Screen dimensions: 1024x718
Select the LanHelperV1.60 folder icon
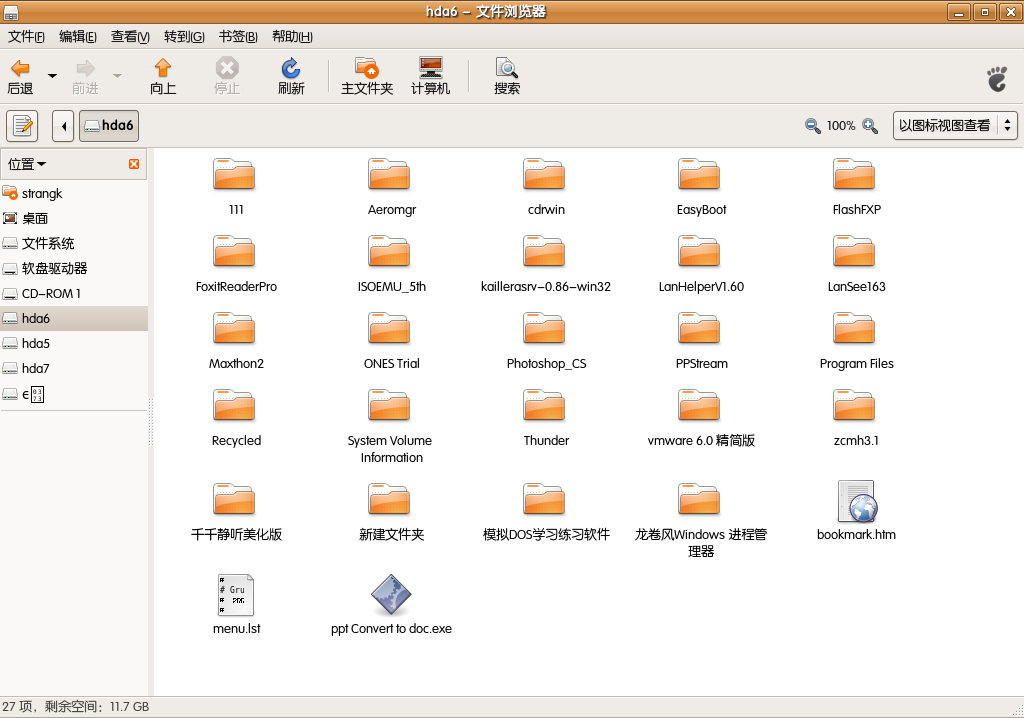(699, 252)
